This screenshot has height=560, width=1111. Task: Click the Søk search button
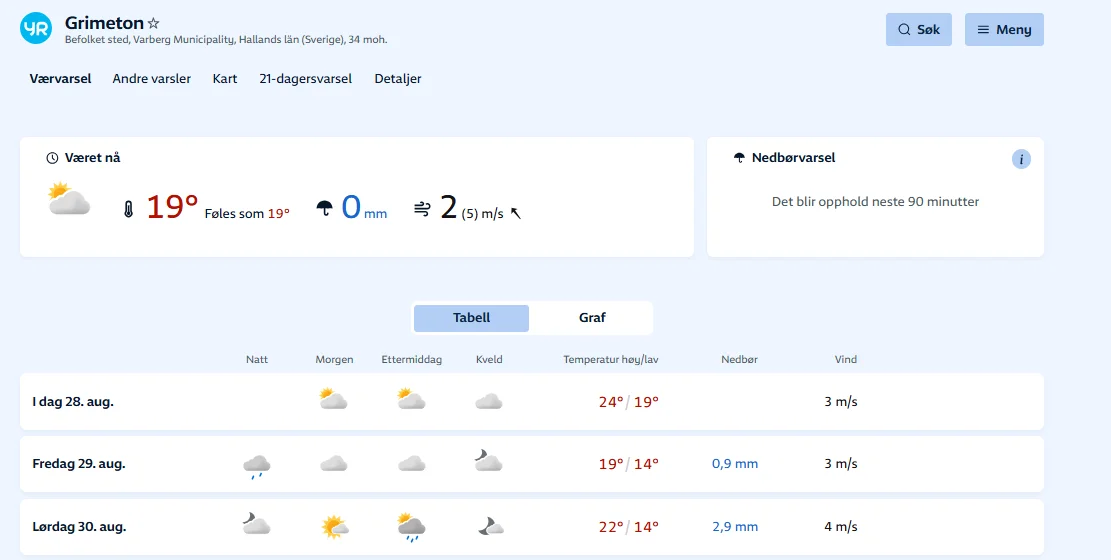[x=918, y=30]
